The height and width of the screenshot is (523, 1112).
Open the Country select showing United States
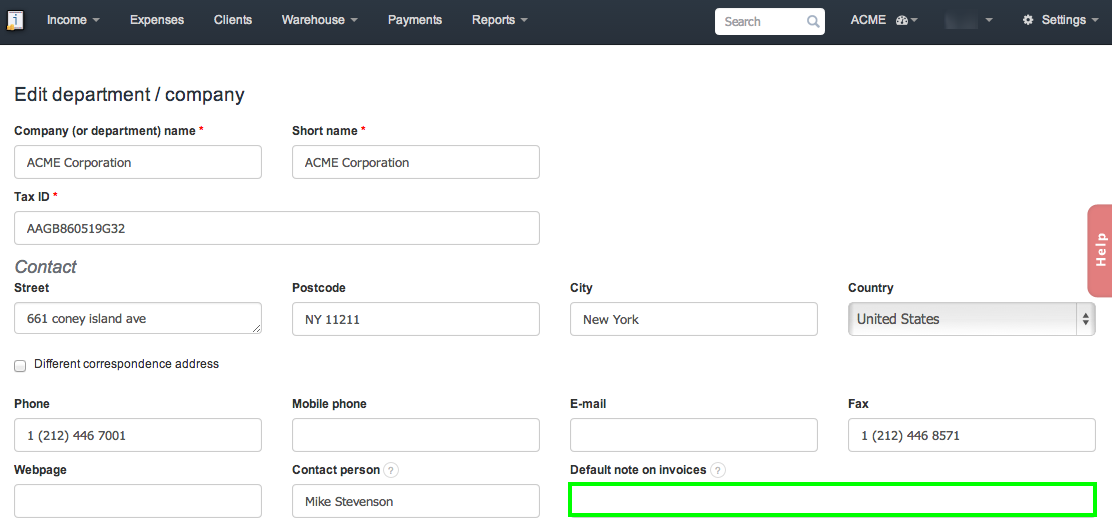click(x=972, y=319)
